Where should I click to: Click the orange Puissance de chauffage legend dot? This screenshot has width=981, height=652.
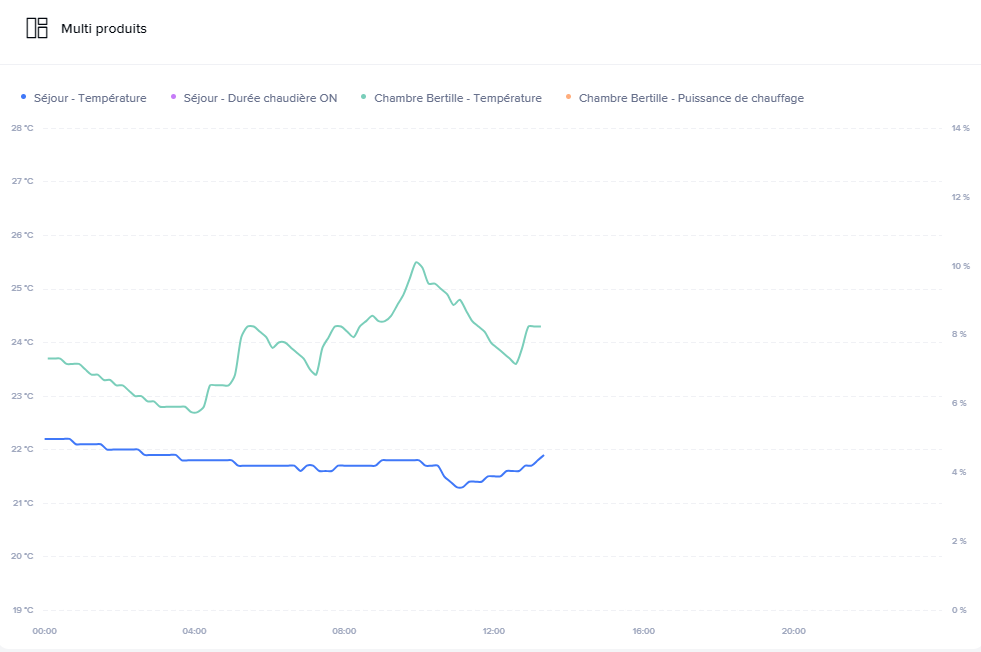pos(568,97)
